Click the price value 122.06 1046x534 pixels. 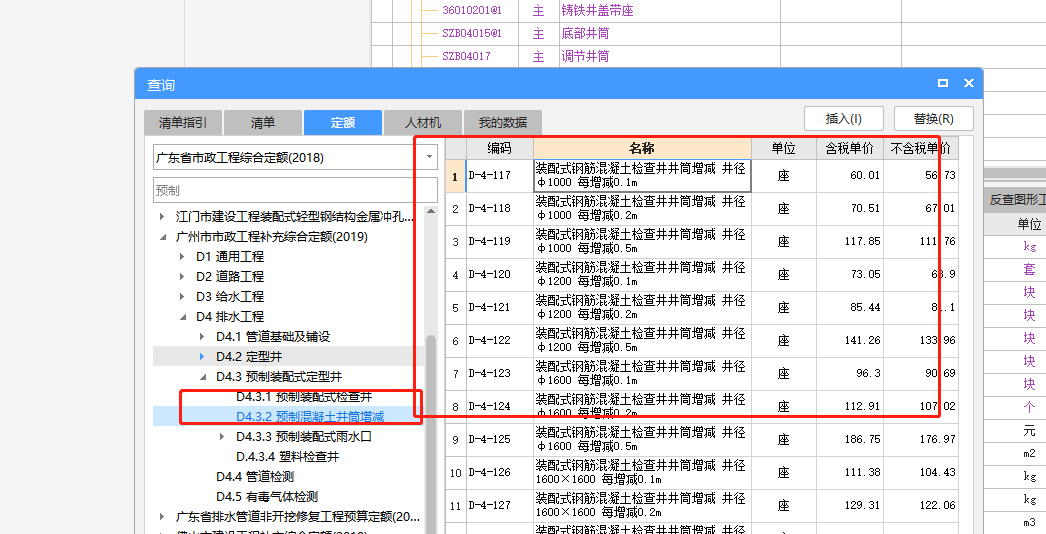pos(937,505)
